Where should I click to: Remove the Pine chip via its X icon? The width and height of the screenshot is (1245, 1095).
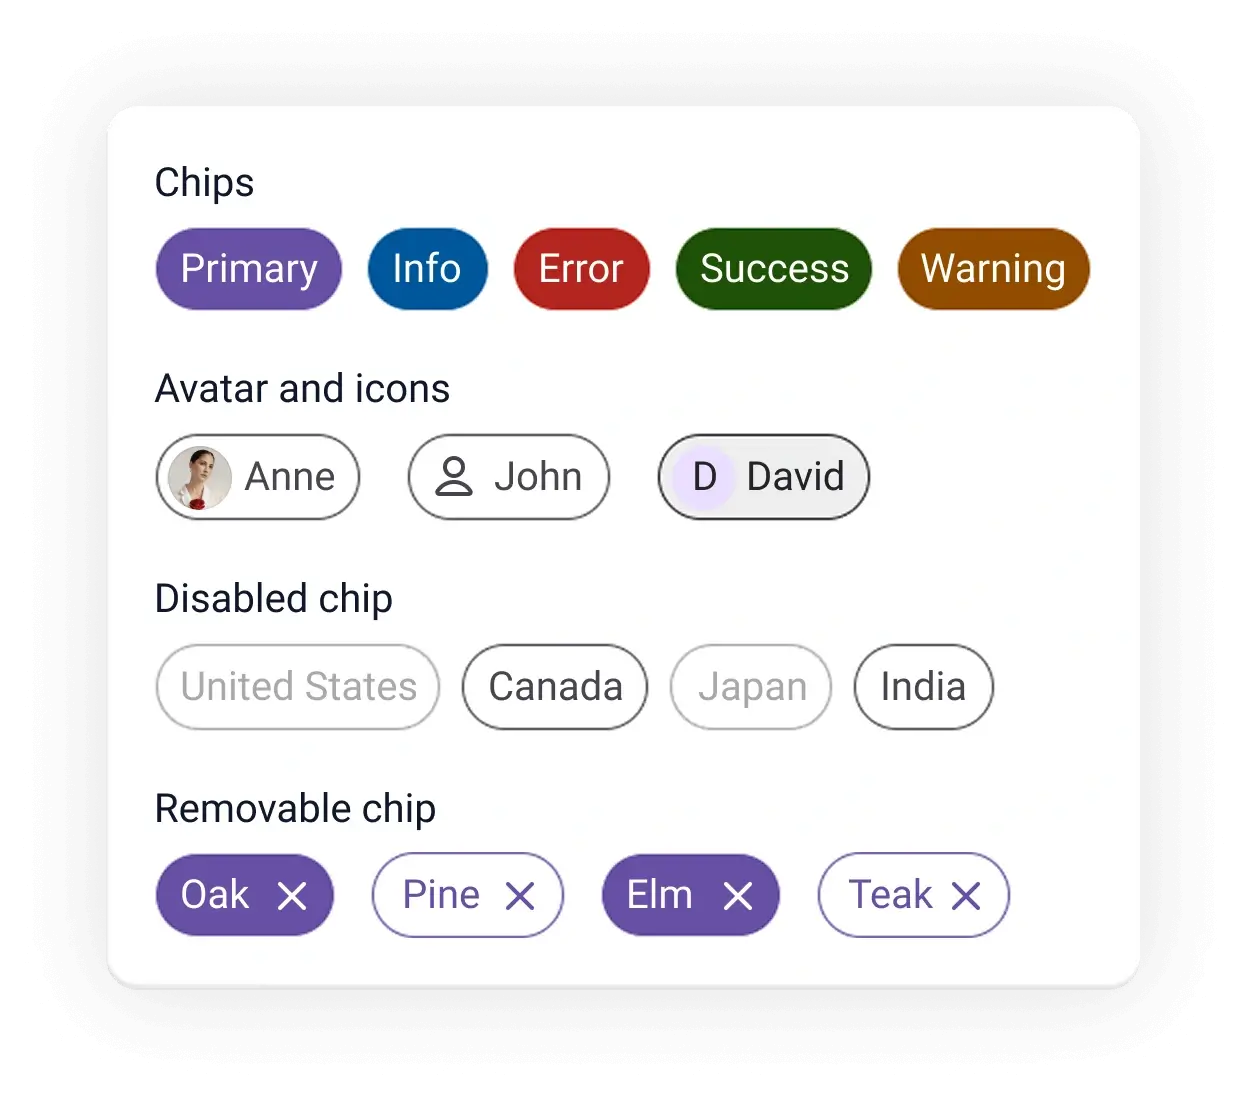521,896
